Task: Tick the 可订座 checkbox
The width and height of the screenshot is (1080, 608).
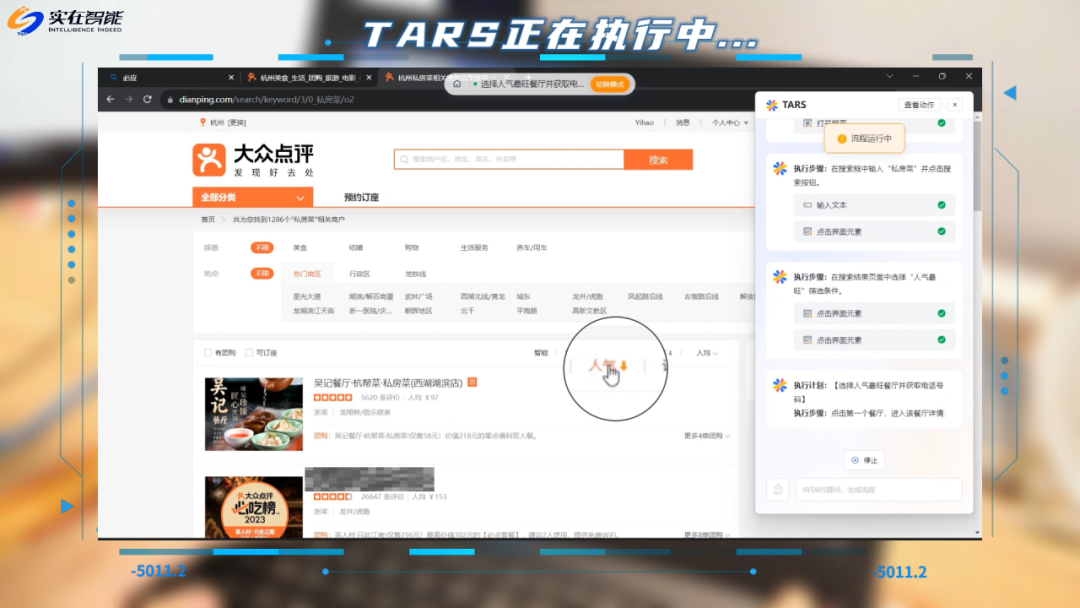Action: coord(249,353)
